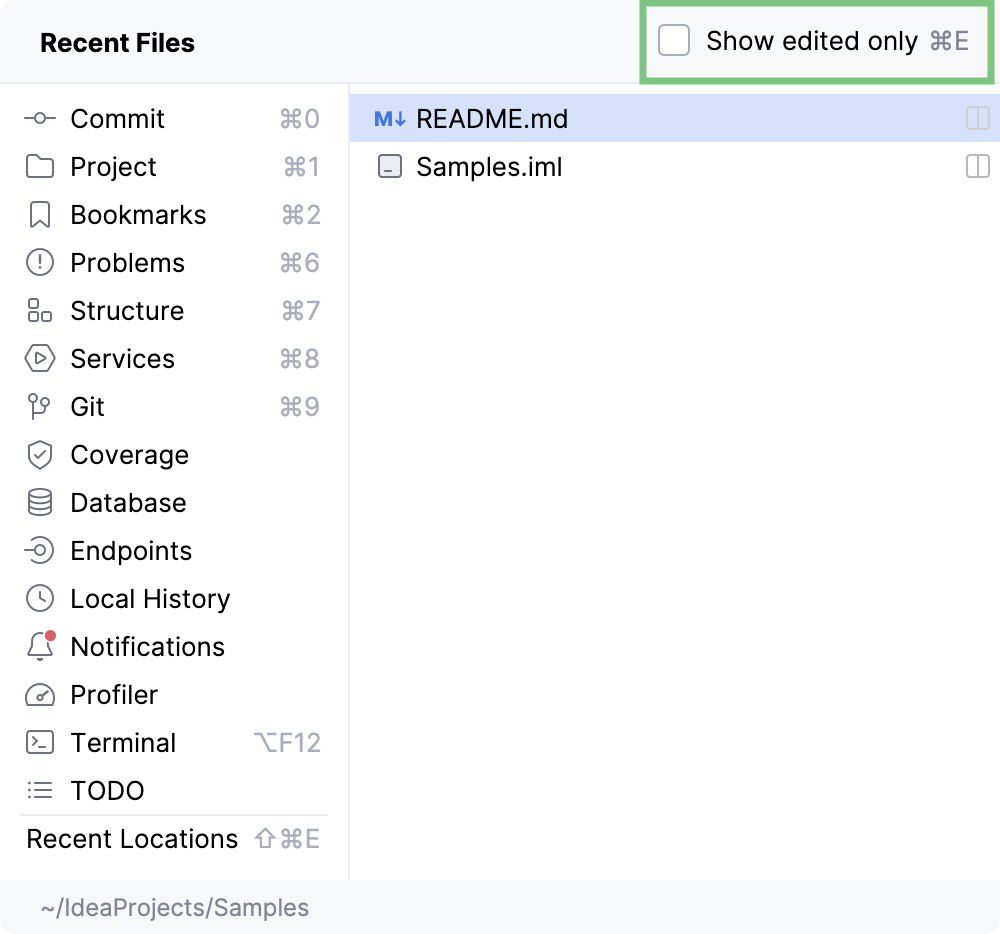Open Problems via its warning icon

coord(40,263)
